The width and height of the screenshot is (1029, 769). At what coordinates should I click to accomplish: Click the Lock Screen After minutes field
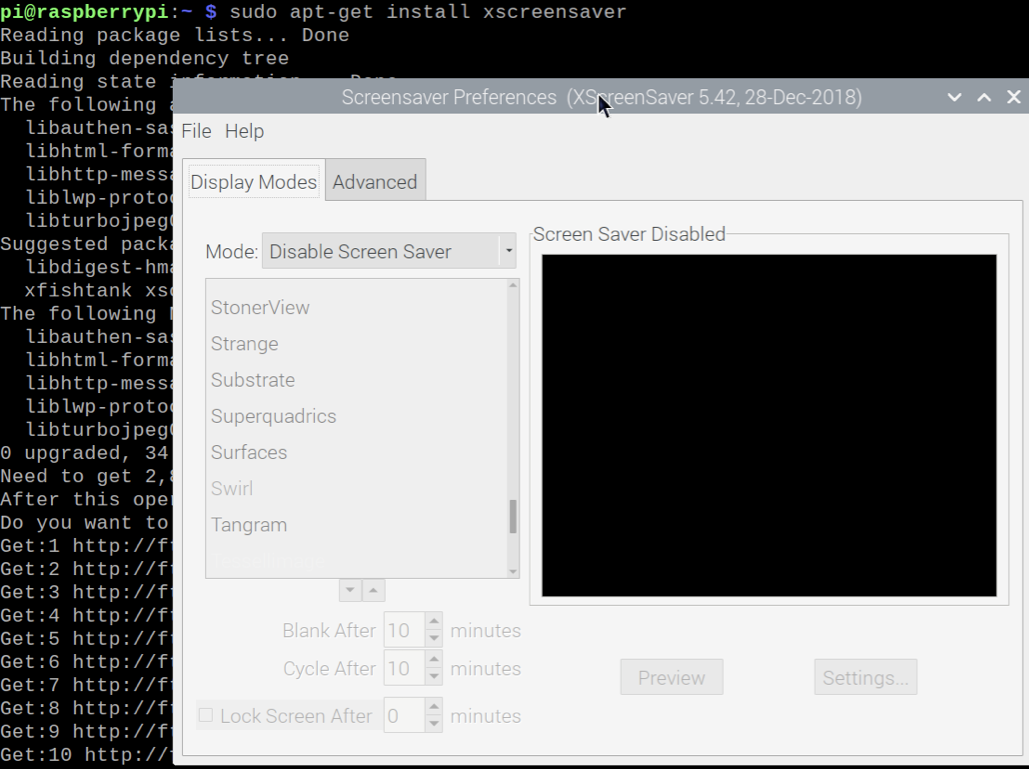pyautogui.click(x=404, y=716)
